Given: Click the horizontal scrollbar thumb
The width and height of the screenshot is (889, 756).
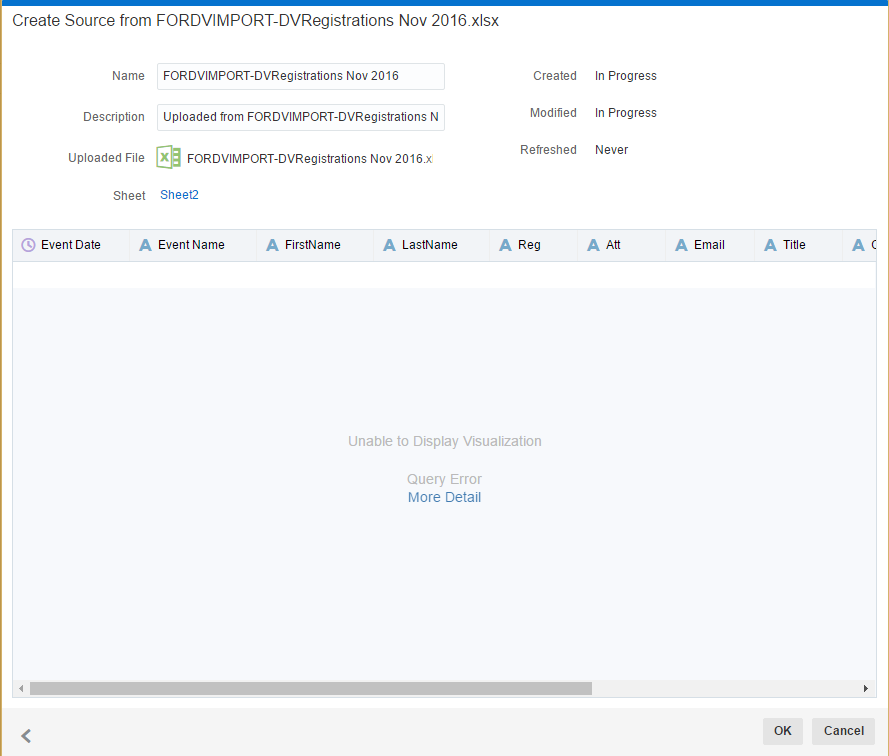Looking at the screenshot, I should tap(310, 688).
